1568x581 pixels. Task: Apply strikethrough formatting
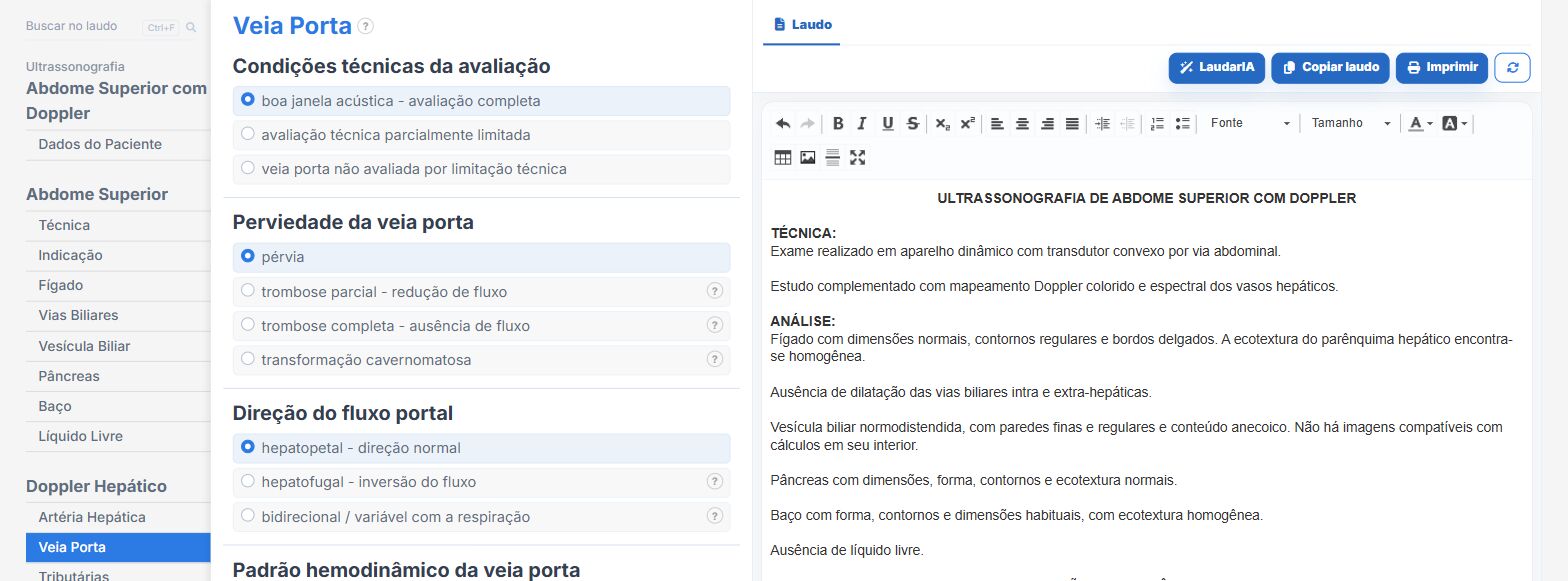(x=912, y=123)
